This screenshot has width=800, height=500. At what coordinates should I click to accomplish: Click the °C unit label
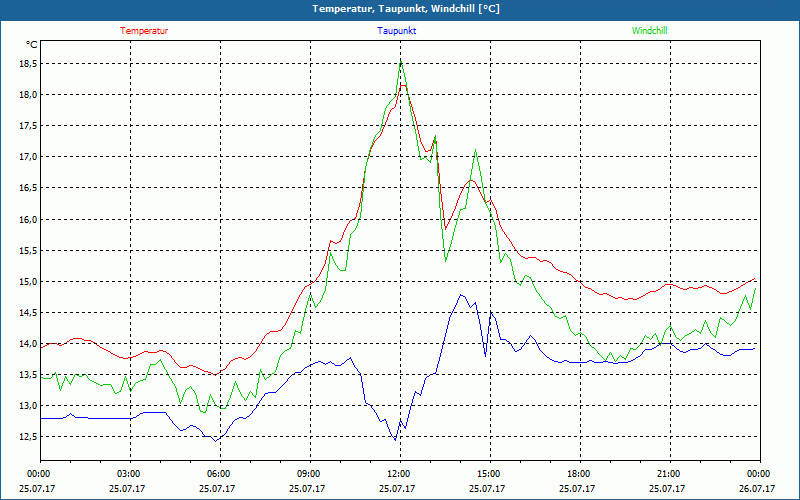pyautogui.click(x=32, y=45)
